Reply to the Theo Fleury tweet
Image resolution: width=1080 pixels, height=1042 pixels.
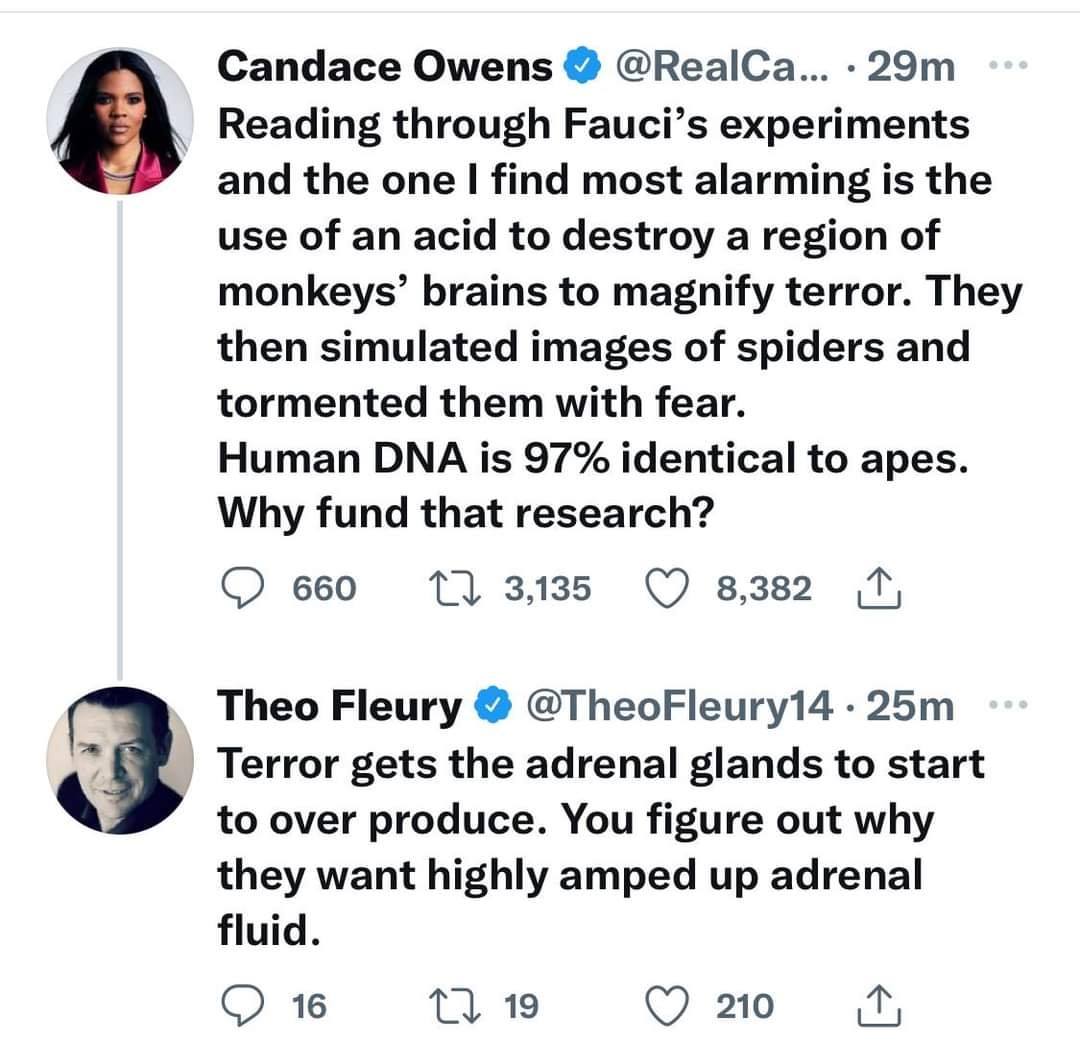(240, 1005)
